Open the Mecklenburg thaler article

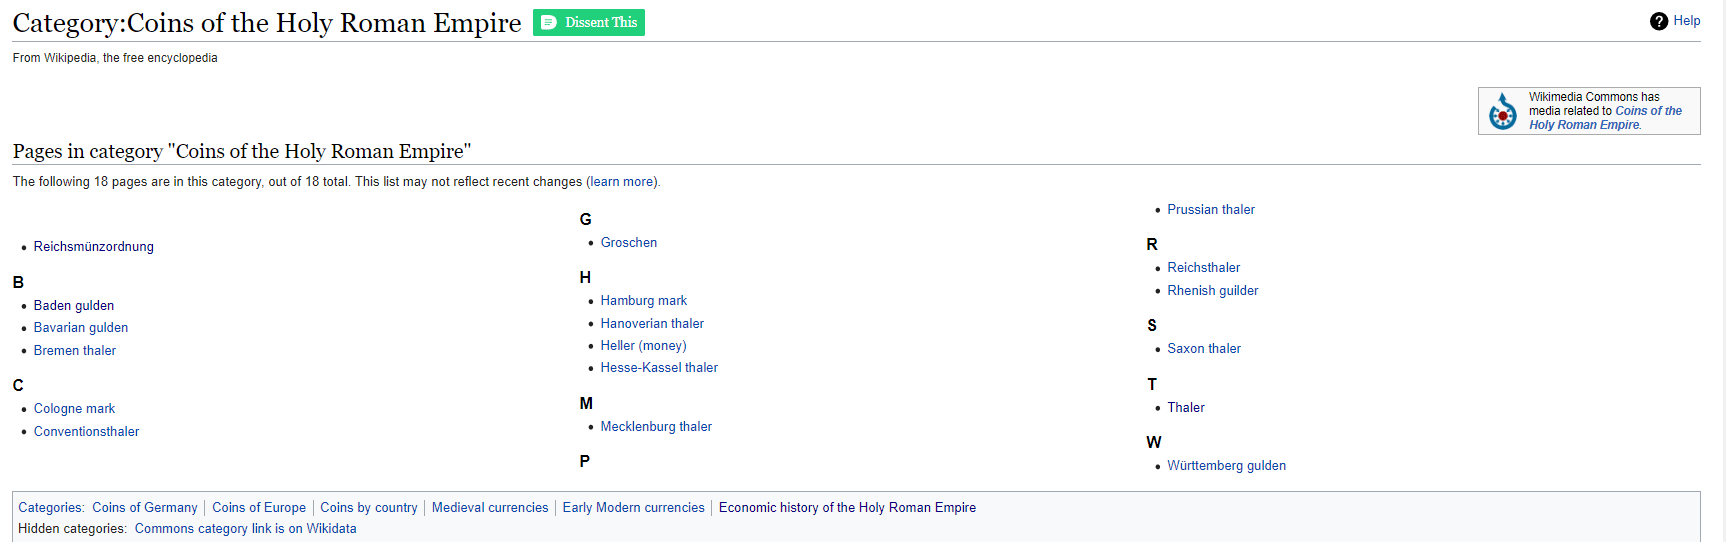(655, 427)
